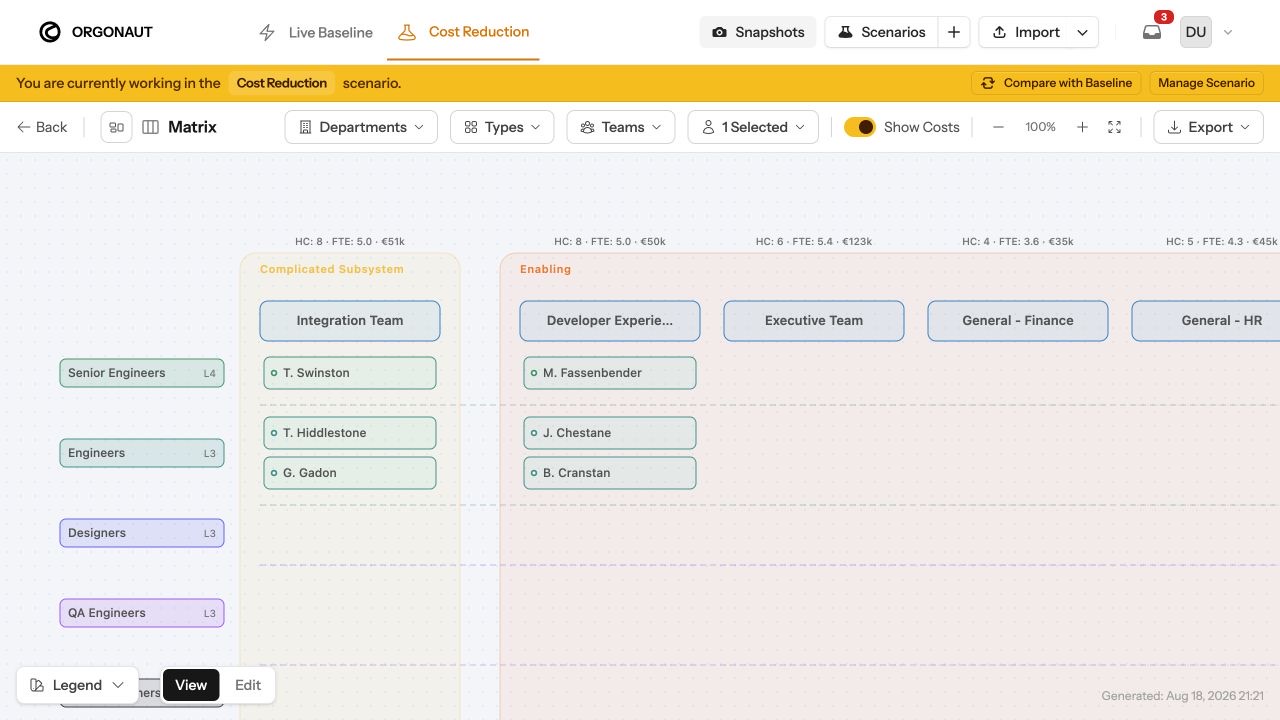This screenshot has width=1280, height=720.
Task: Click the QA Engineers role row
Action: [x=142, y=613]
